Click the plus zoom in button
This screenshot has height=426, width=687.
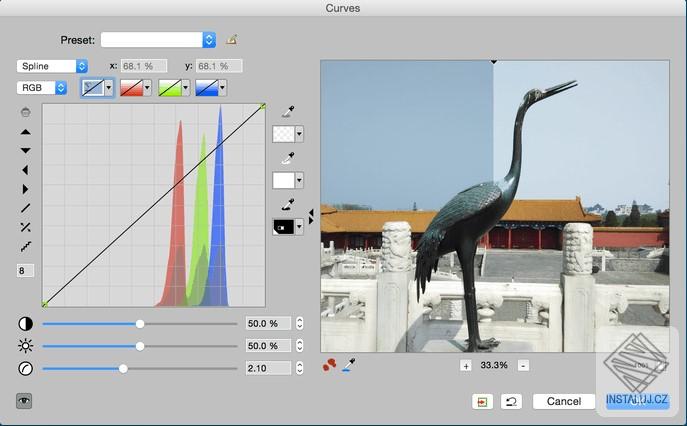pyautogui.click(x=466, y=365)
